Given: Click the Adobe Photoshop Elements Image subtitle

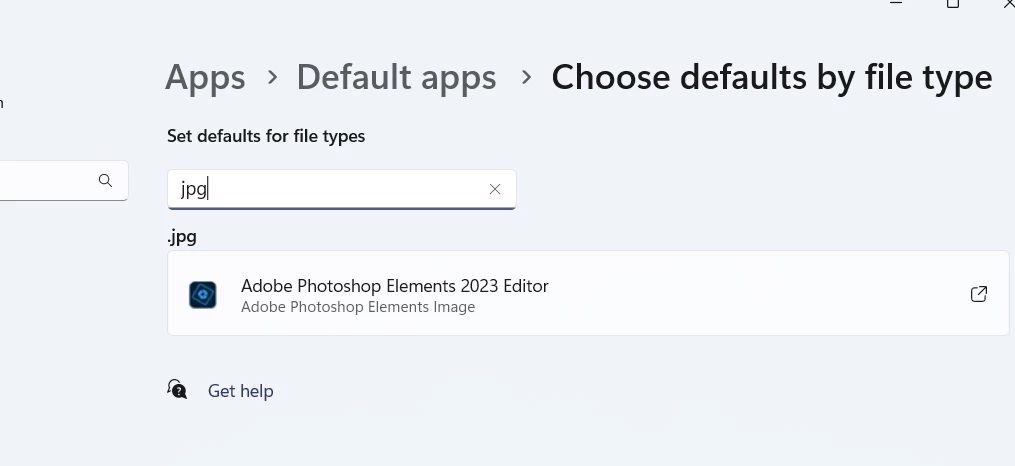Looking at the screenshot, I should pos(358,307).
